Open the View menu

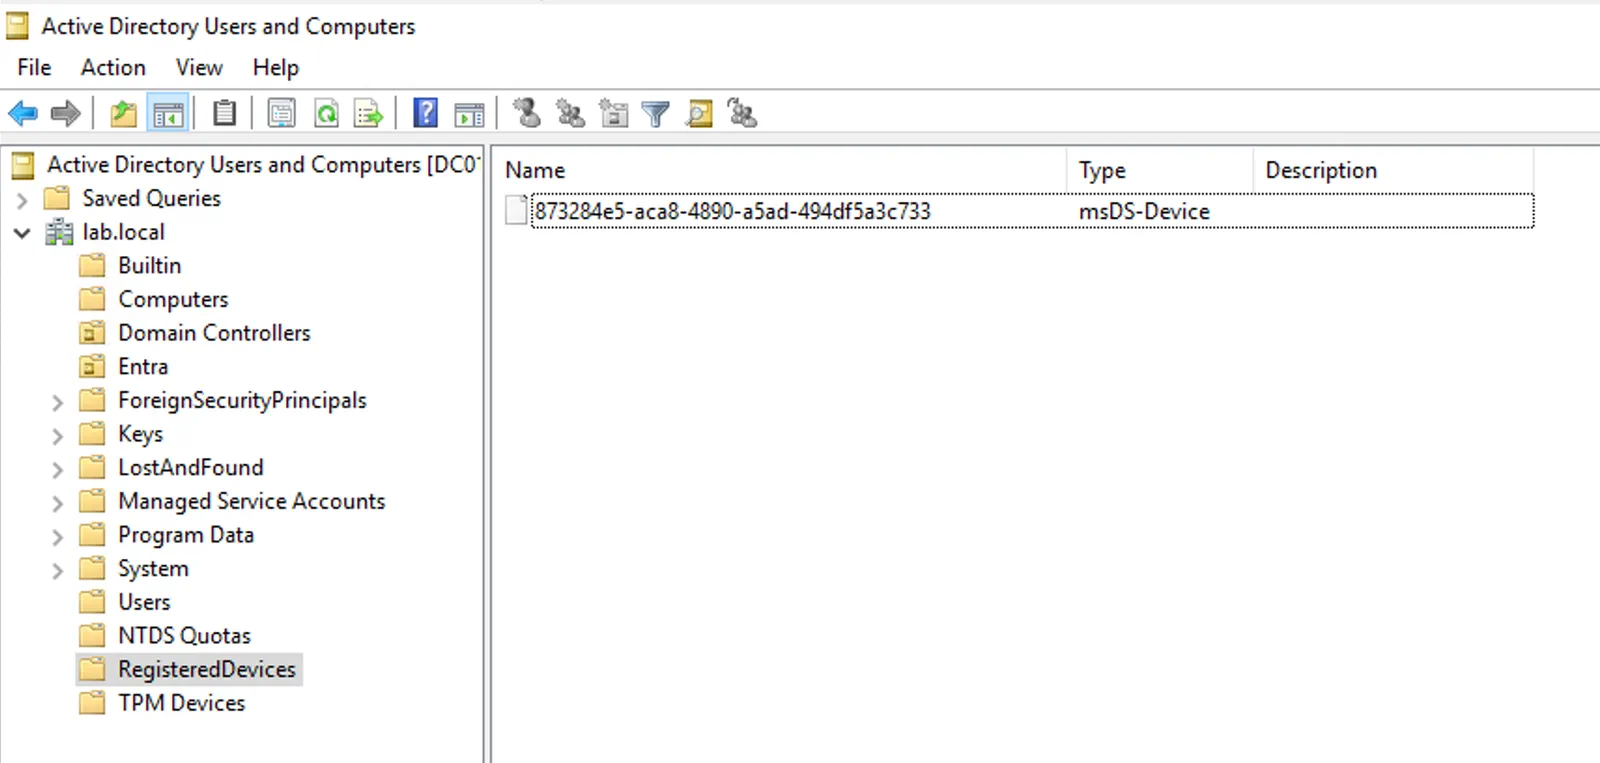click(199, 67)
